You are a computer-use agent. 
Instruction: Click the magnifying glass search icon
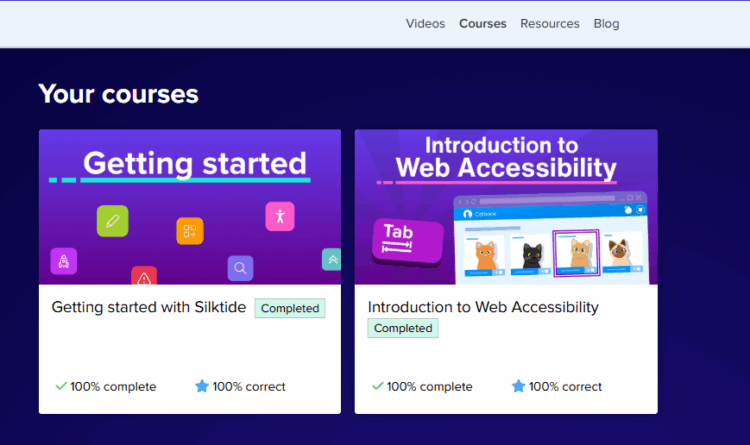tap(240, 268)
